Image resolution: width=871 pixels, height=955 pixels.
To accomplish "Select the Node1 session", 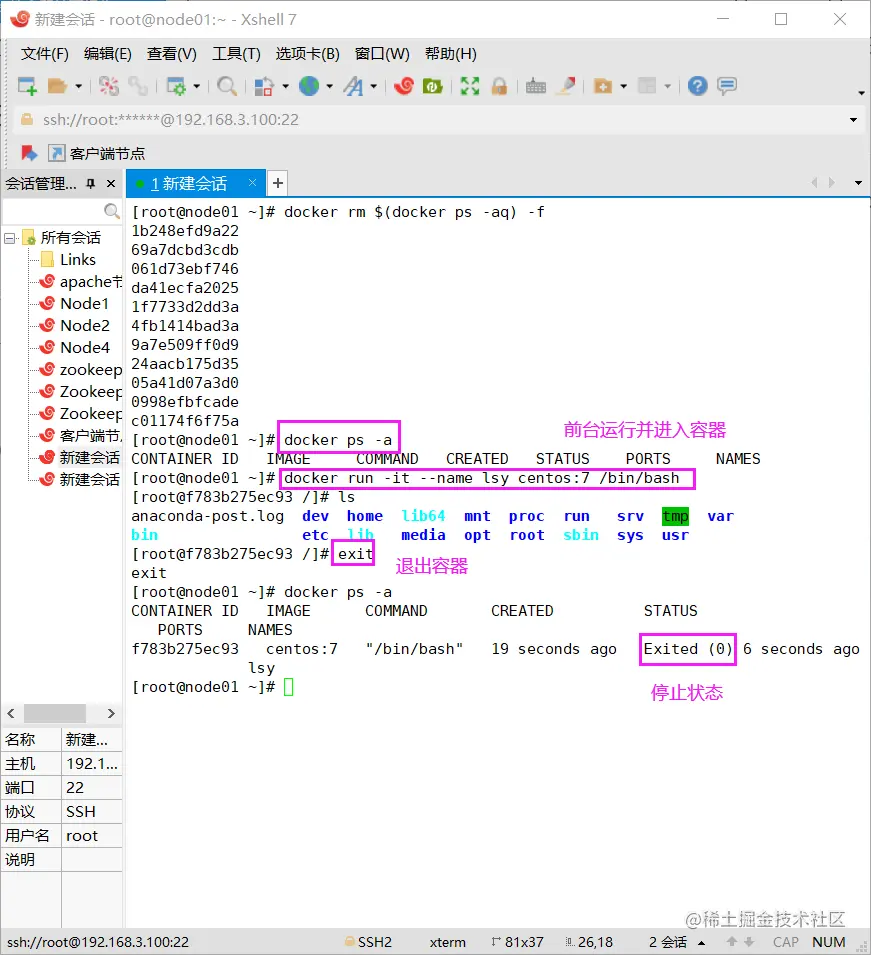I will (84, 304).
